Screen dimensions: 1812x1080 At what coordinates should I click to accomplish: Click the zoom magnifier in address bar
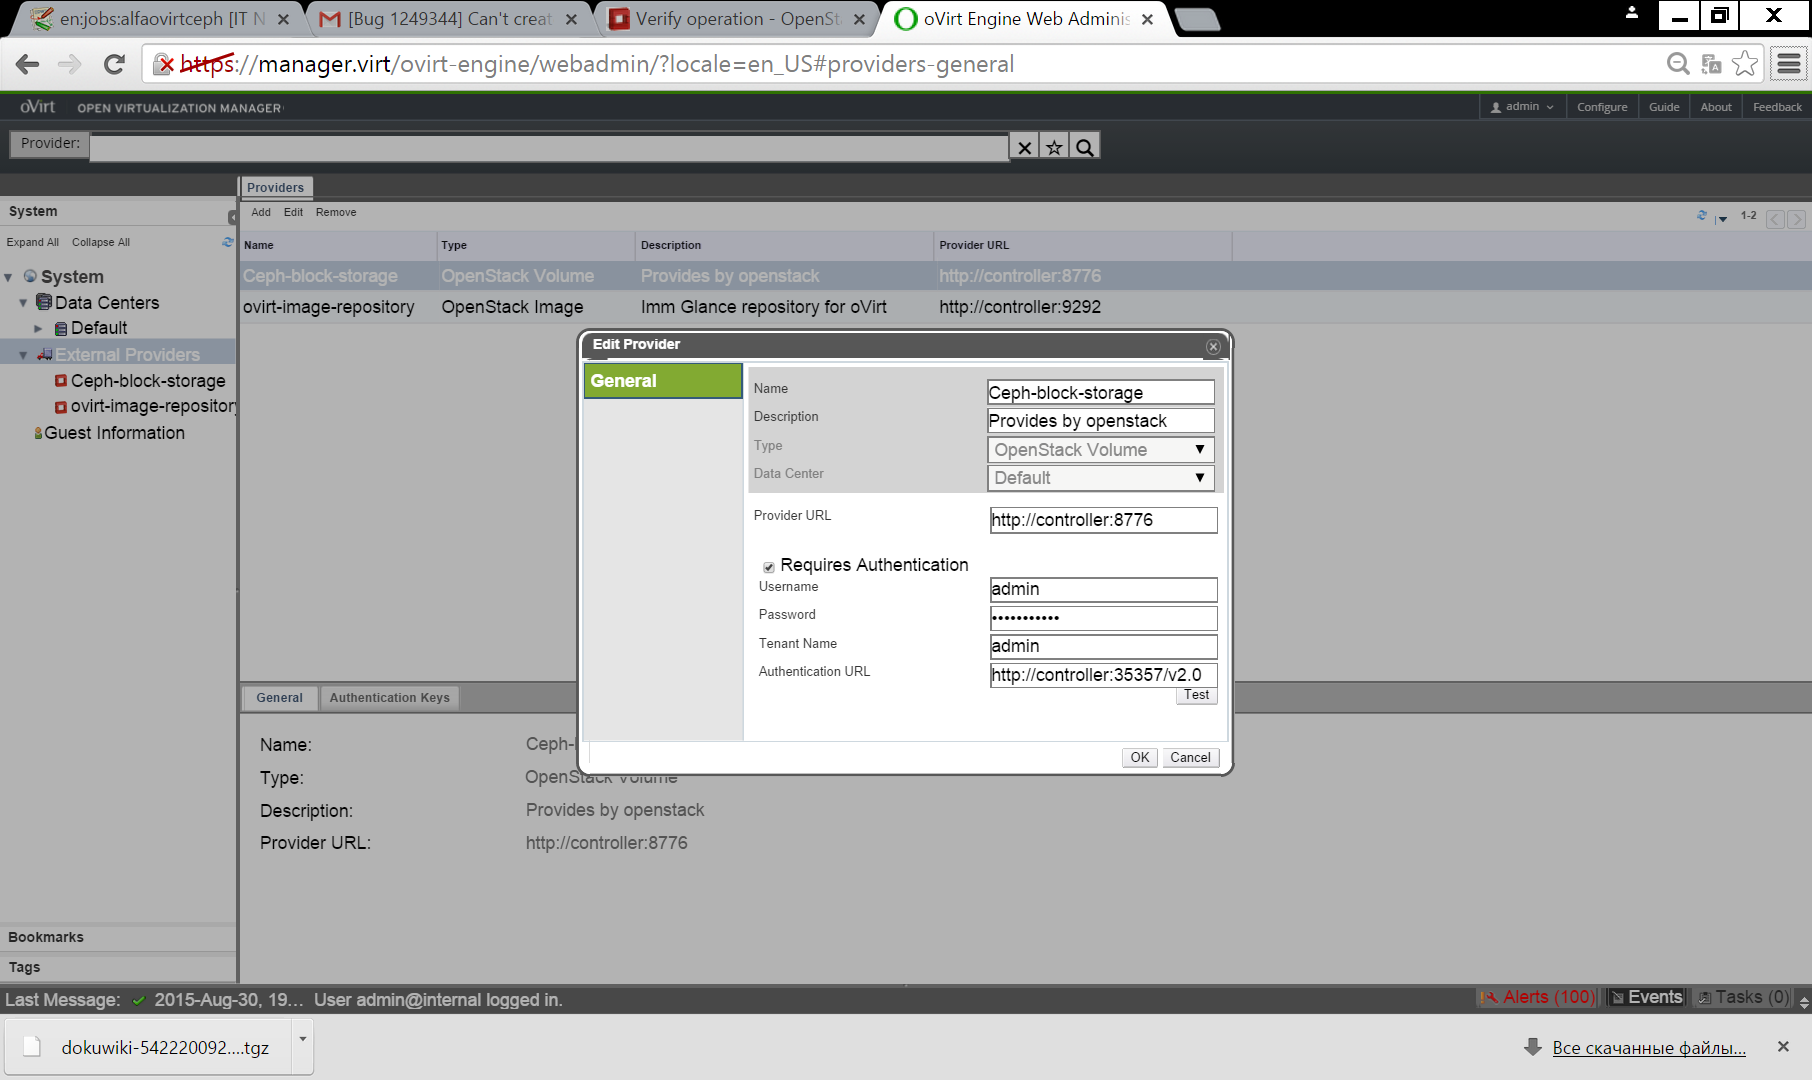[1678, 64]
